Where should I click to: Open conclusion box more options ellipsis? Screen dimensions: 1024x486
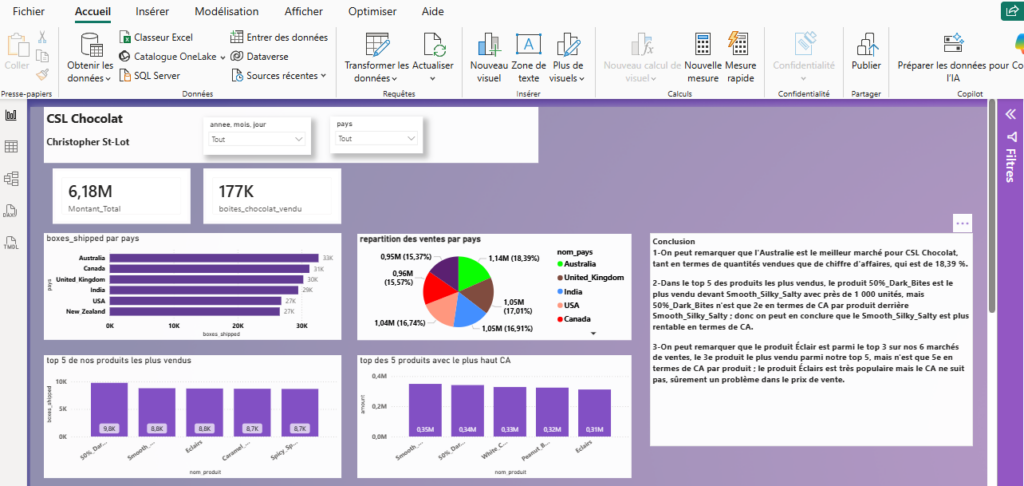coord(963,223)
